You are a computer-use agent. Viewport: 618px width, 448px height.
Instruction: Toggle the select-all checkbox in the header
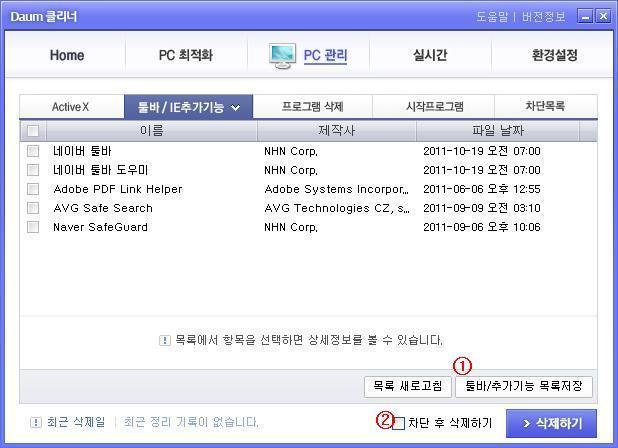[33, 131]
